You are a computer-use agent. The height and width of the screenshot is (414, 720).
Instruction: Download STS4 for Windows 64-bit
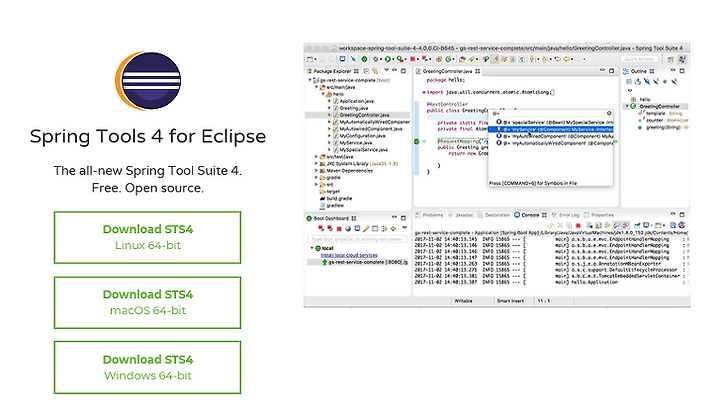147,367
